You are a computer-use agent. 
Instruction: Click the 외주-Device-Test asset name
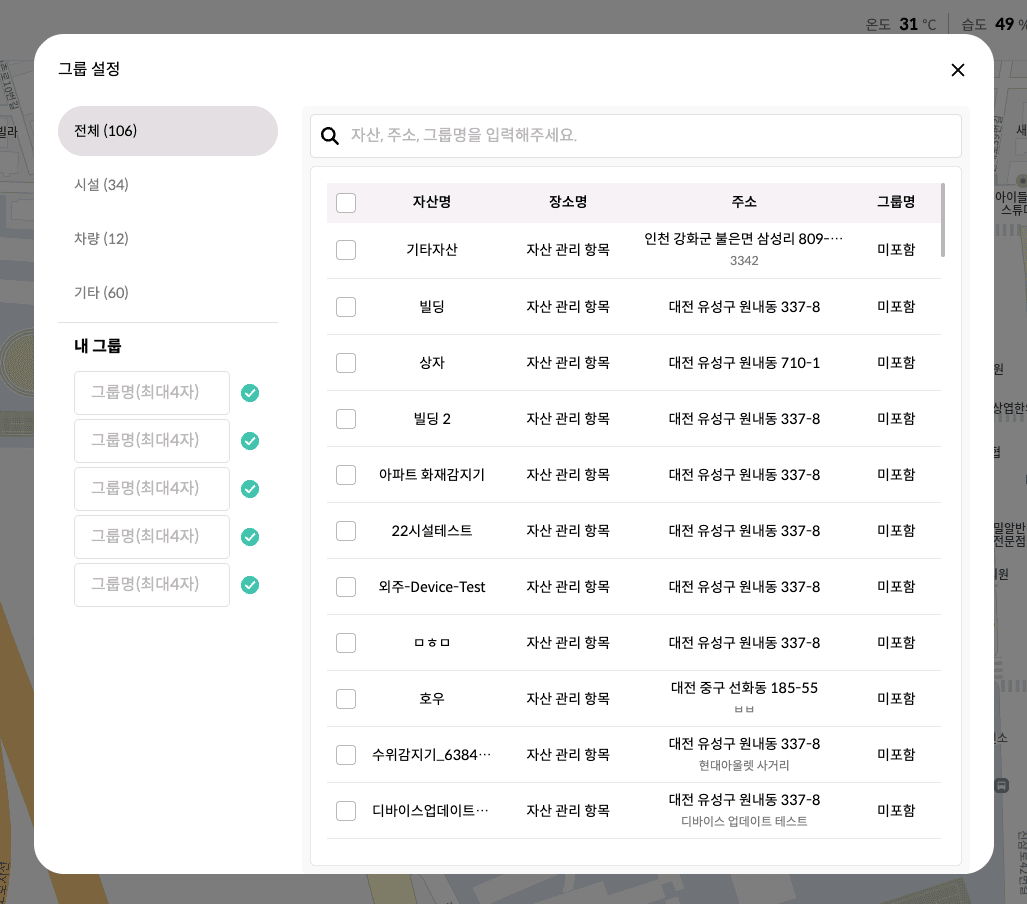coord(432,587)
